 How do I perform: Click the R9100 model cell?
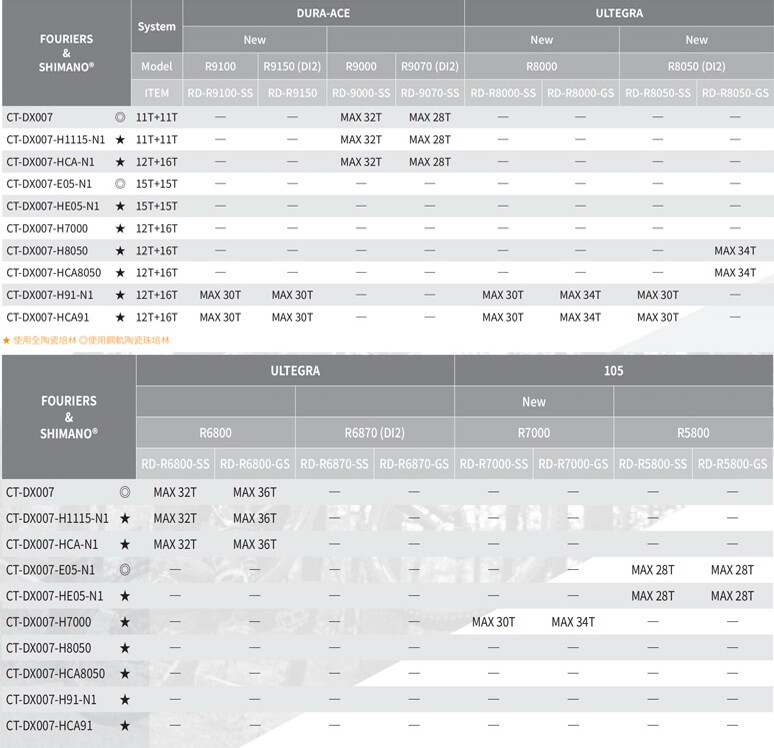tap(220, 66)
